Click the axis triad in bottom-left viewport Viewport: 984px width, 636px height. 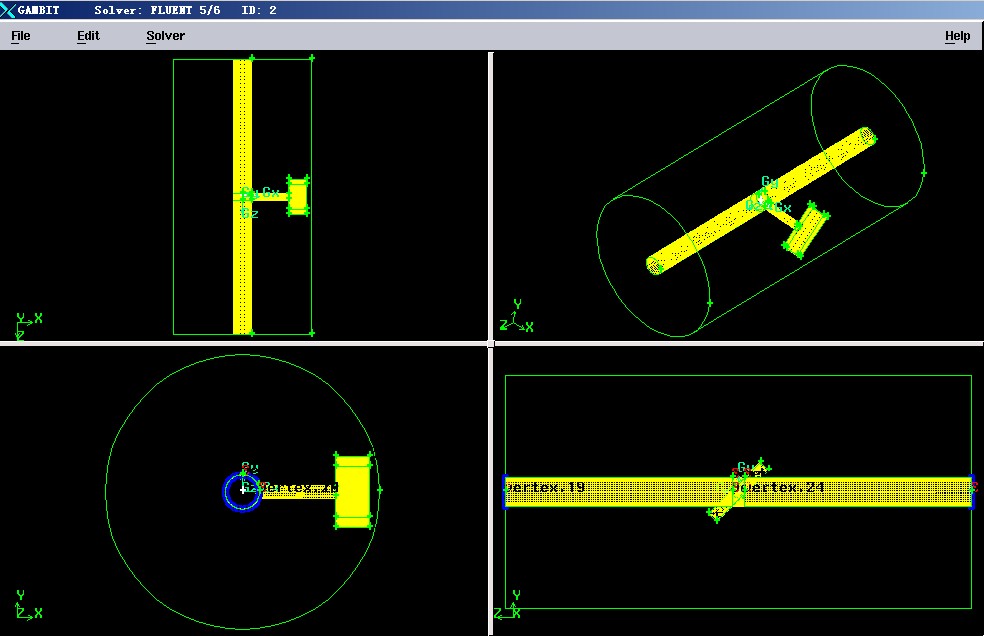[x=25, y=606]
